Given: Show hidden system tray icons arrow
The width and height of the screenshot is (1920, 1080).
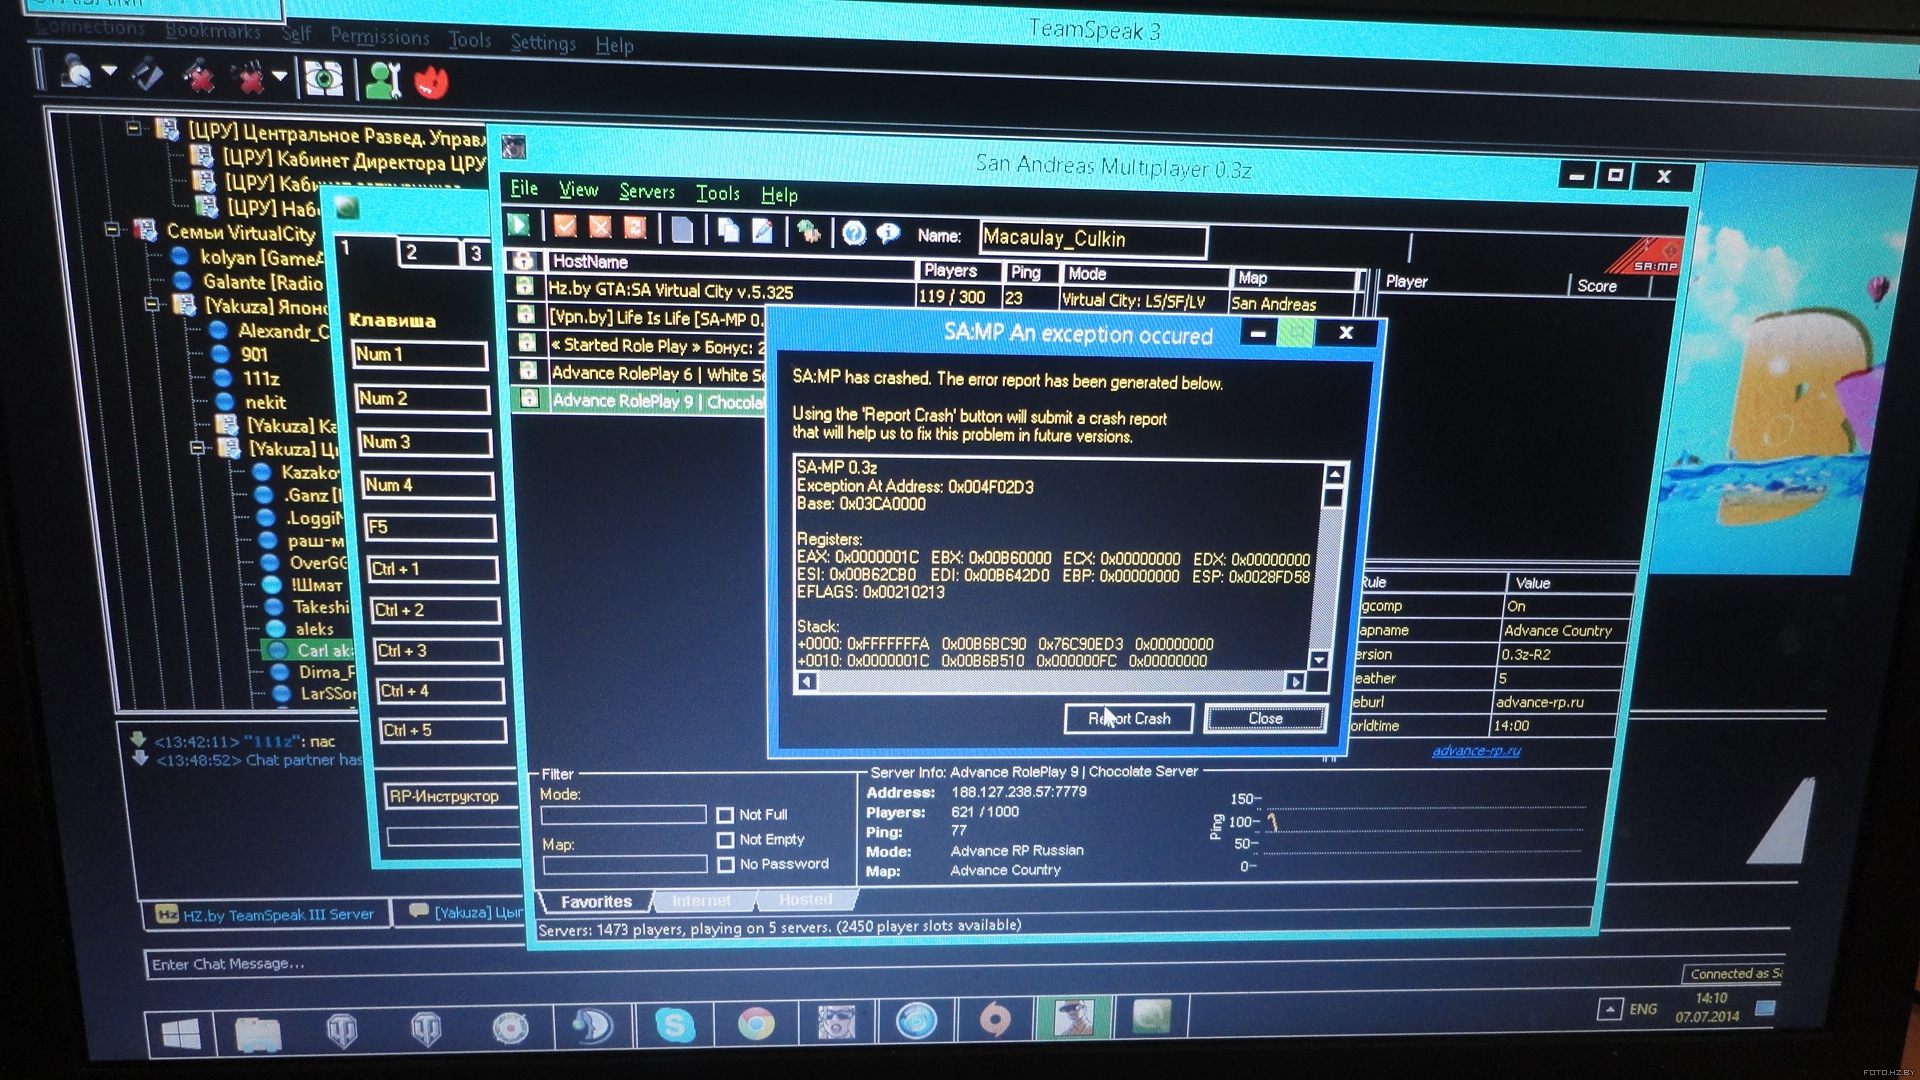Looking at the screenshot, I should click(x=1609, y=1009).
